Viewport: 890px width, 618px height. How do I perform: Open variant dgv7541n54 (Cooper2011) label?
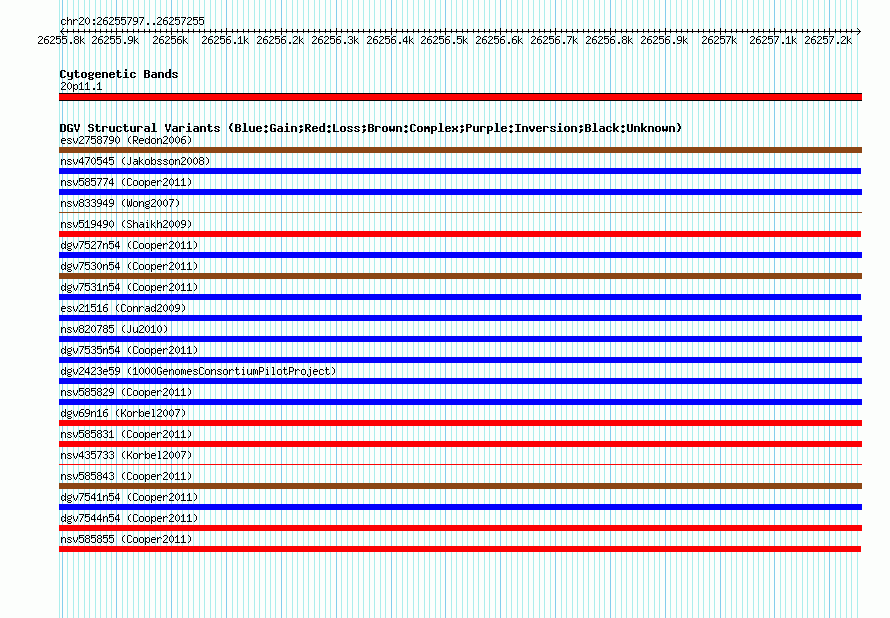129,497
